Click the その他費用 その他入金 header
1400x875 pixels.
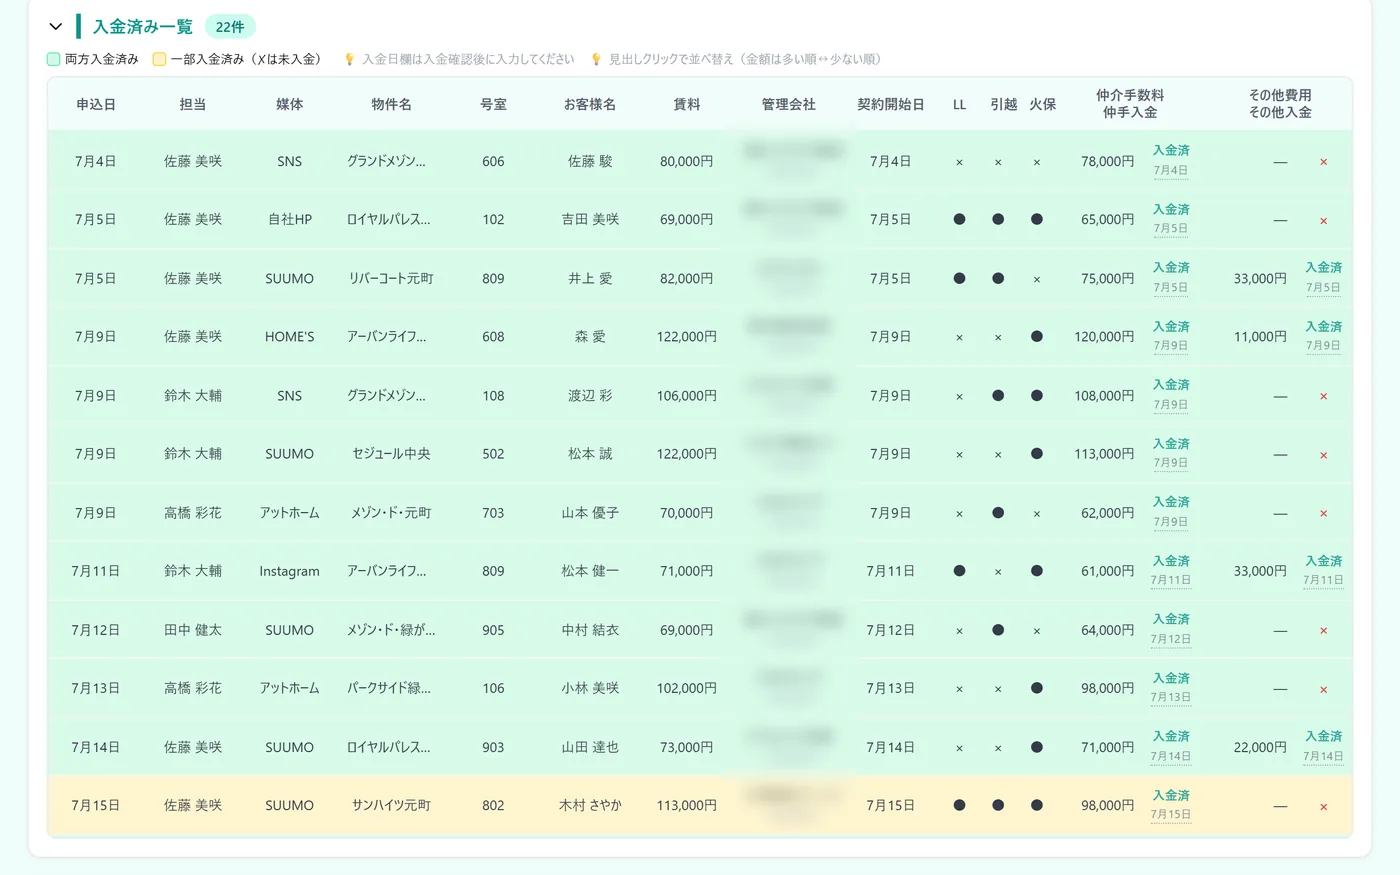coord(1280,104)
